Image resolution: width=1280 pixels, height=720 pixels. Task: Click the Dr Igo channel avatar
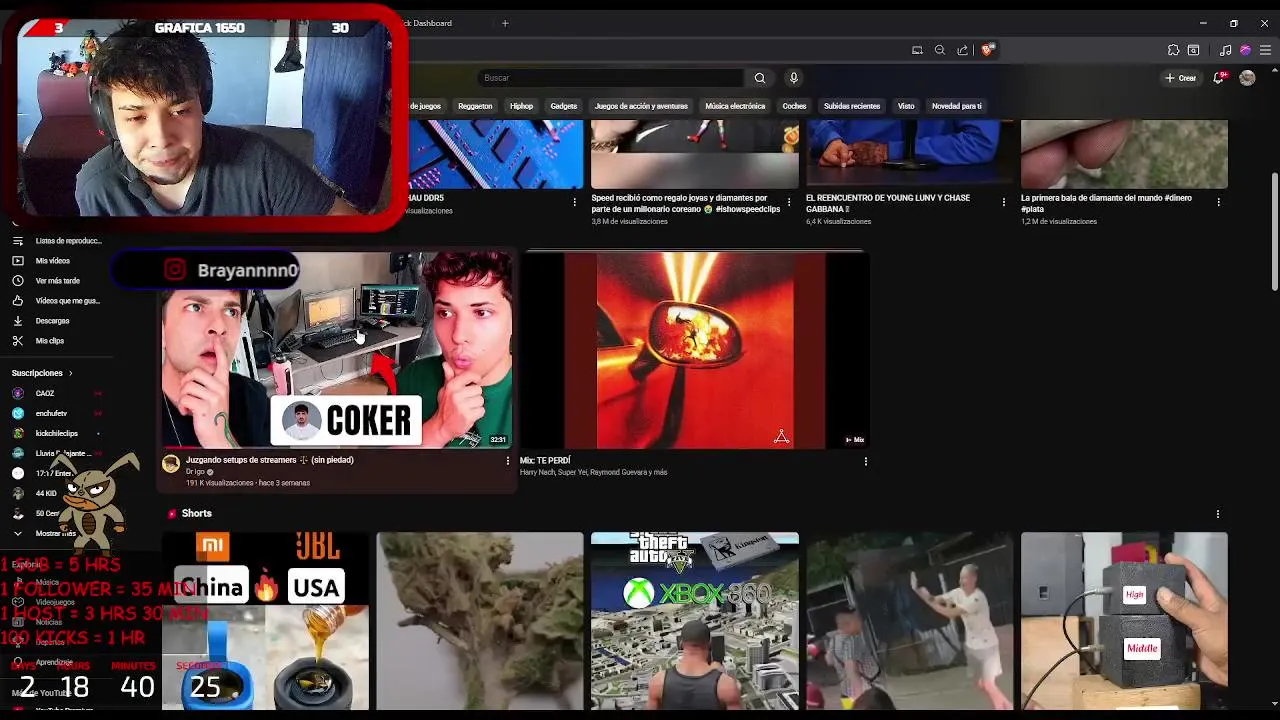171,463
